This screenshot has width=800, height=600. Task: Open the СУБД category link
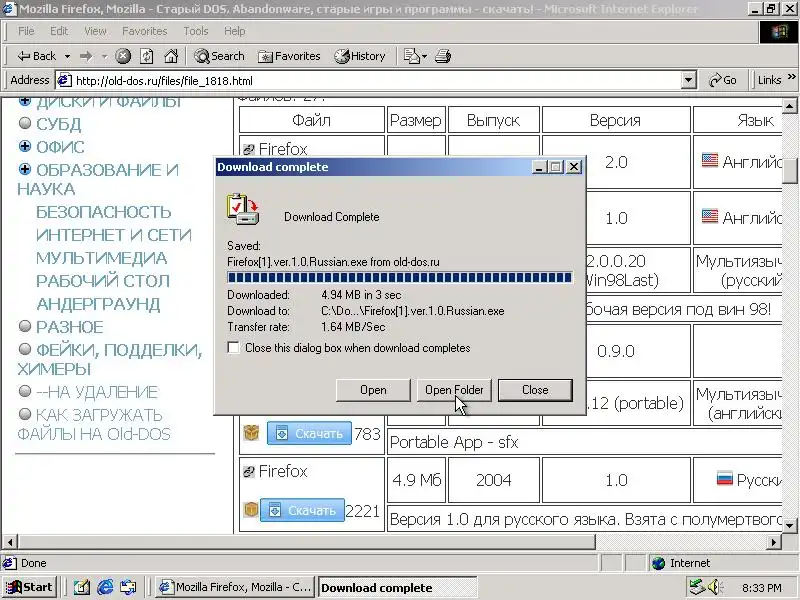click(58, 124)
